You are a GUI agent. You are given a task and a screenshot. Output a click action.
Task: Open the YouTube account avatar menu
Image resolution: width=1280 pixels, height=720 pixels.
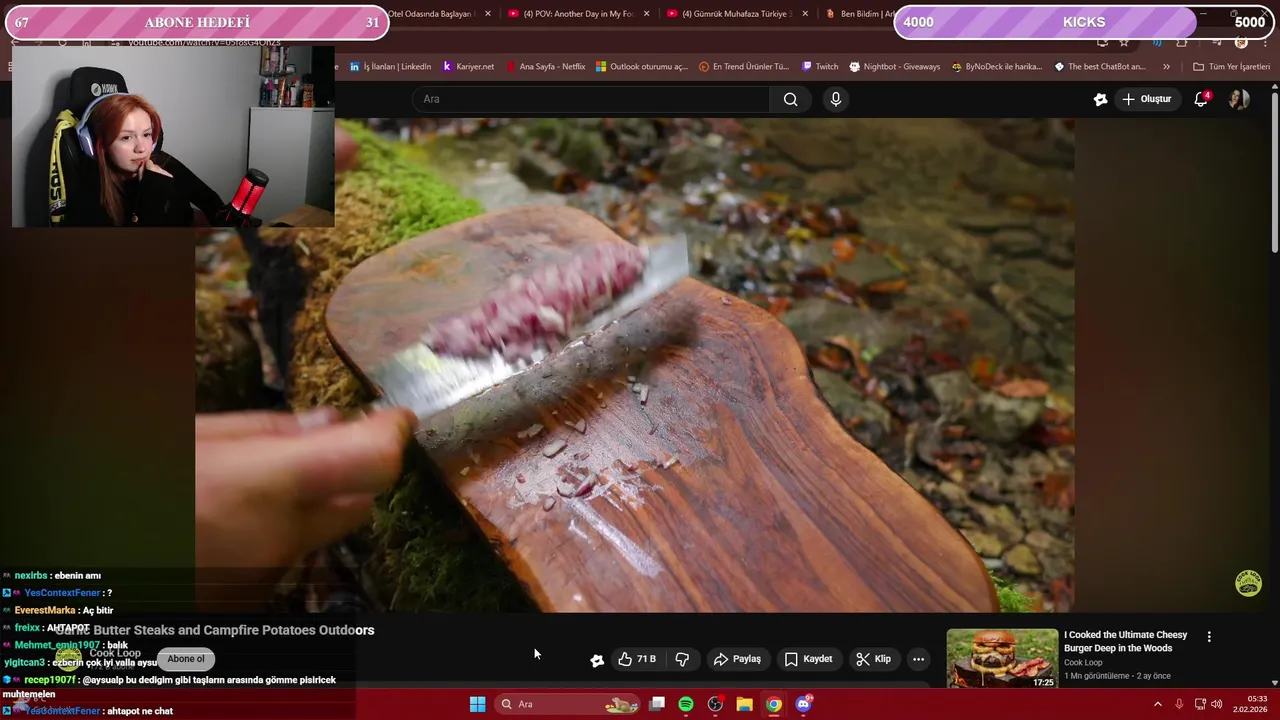point(1239,99)
